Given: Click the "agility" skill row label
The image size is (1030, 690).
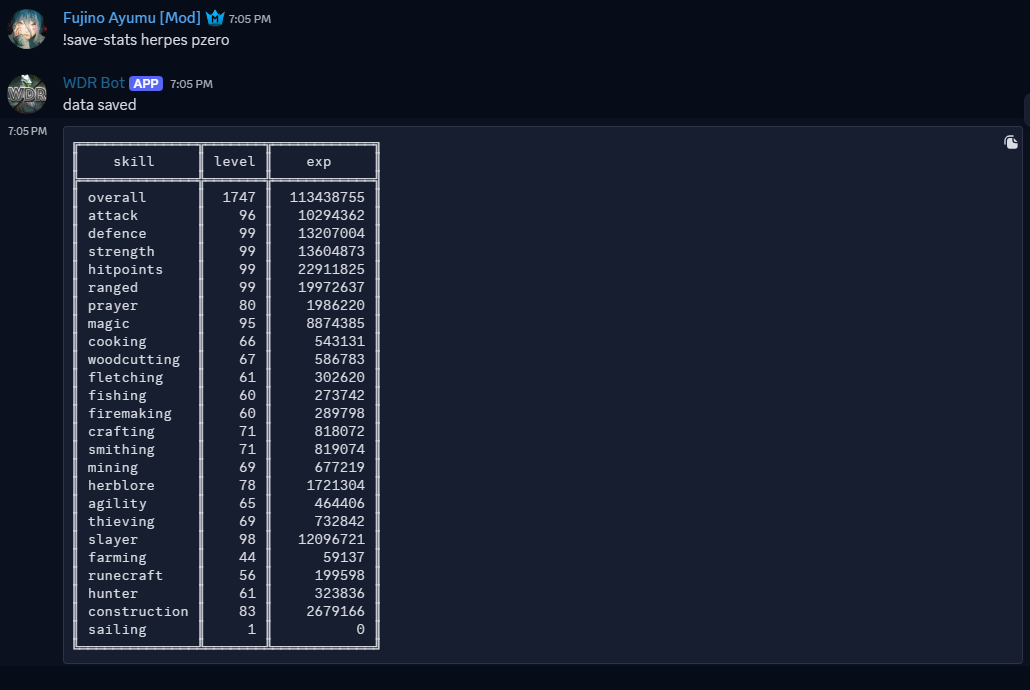Looking at the screenshot, I should pyautogui.click(x=117, y=503).
